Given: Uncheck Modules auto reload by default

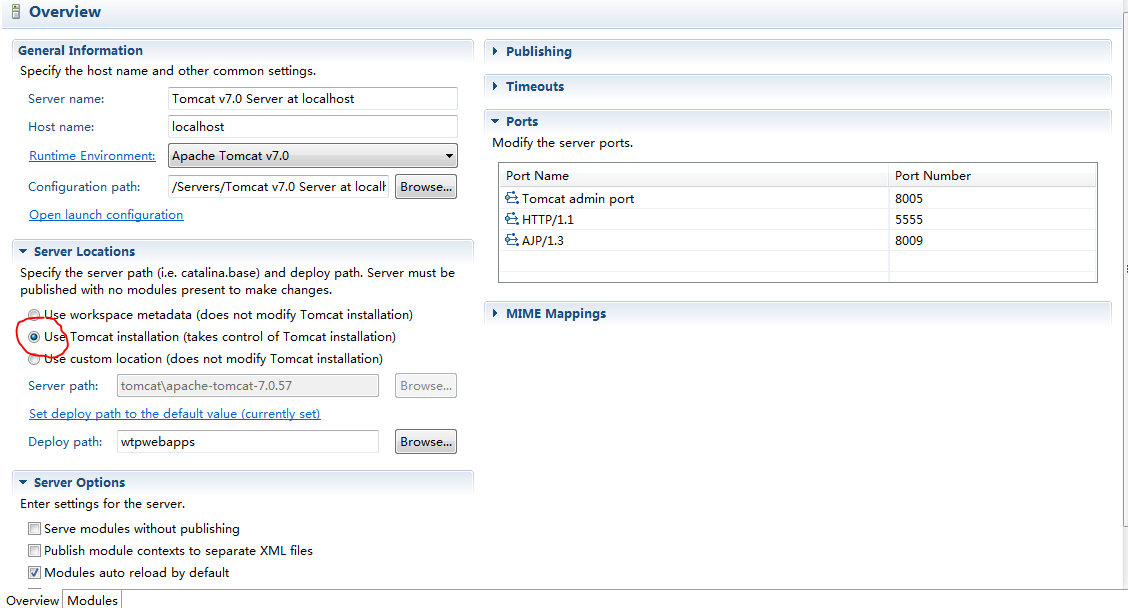Looking at the screenshot, I should [x=34, y=573].
